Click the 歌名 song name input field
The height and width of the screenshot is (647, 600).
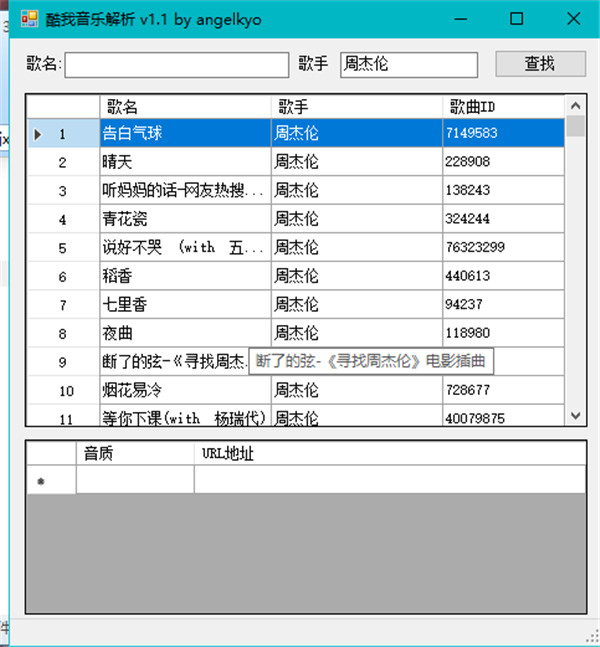pyautogui.click(x=177, y=65)
